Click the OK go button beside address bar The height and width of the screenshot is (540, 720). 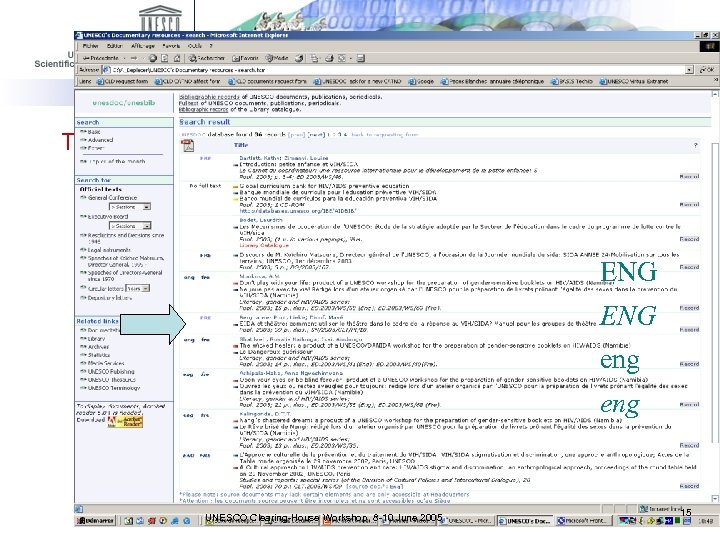[707, 70]
